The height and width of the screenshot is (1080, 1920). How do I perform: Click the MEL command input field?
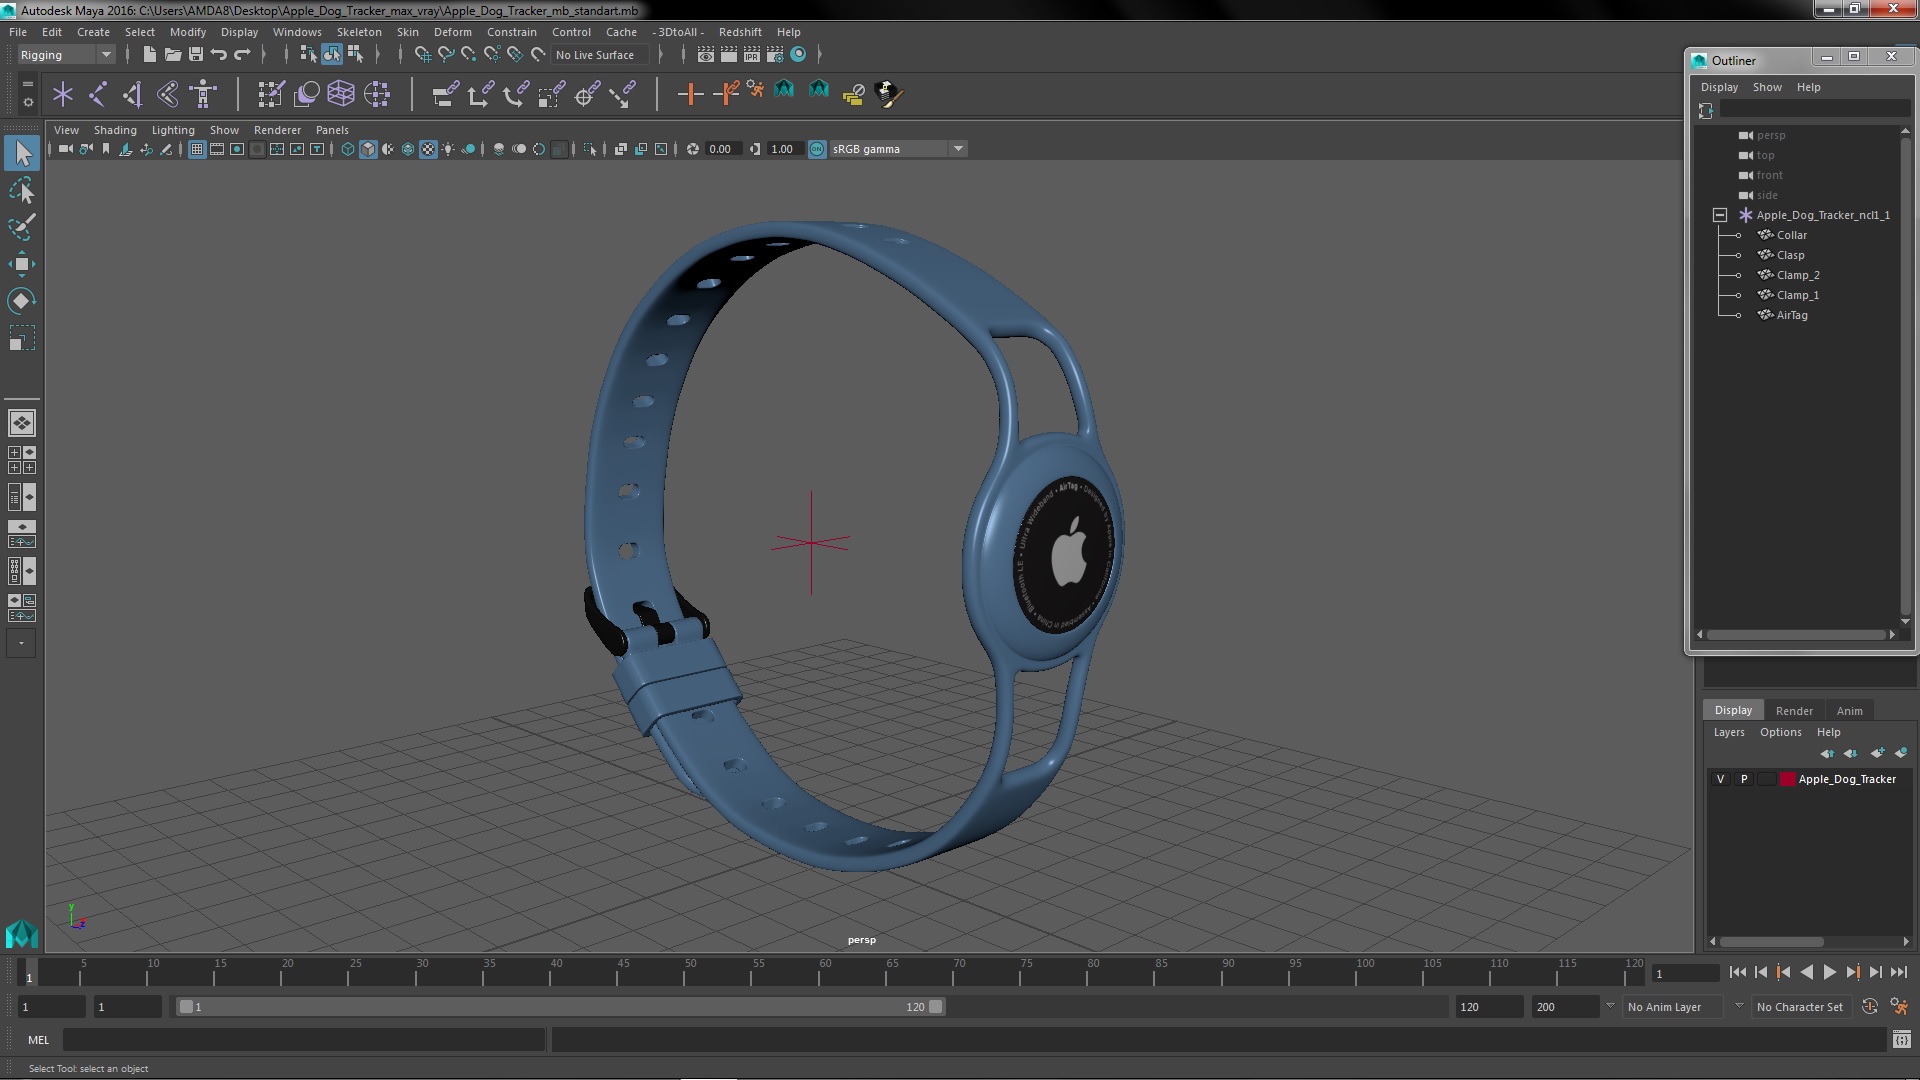[304, 1040]
